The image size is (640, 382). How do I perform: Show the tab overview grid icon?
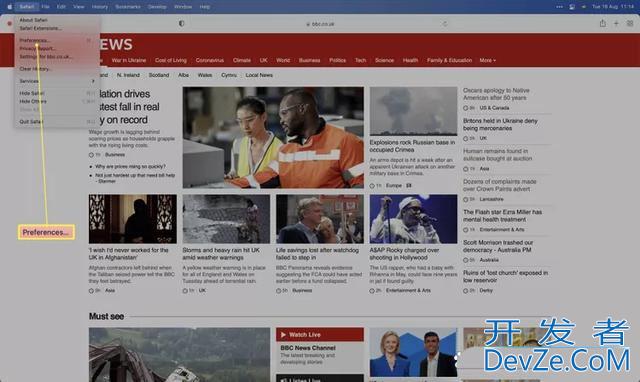pyautogui.click(x=630, y=24)
